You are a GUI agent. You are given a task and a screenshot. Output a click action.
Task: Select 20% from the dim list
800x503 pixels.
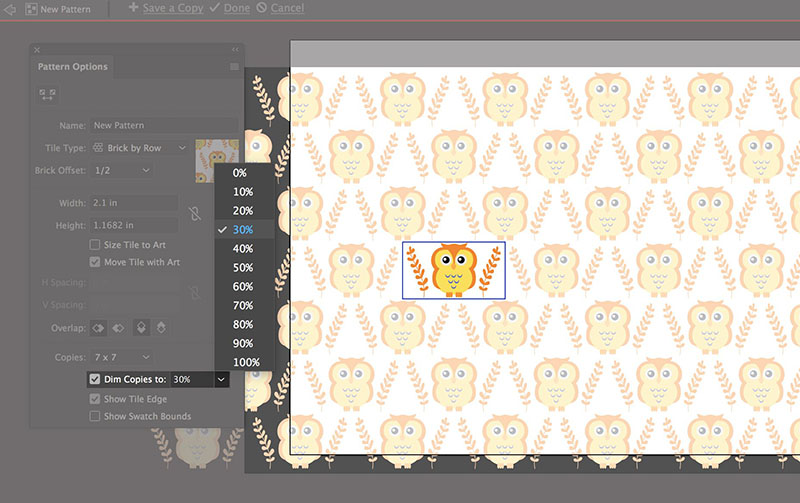[244, 211]
